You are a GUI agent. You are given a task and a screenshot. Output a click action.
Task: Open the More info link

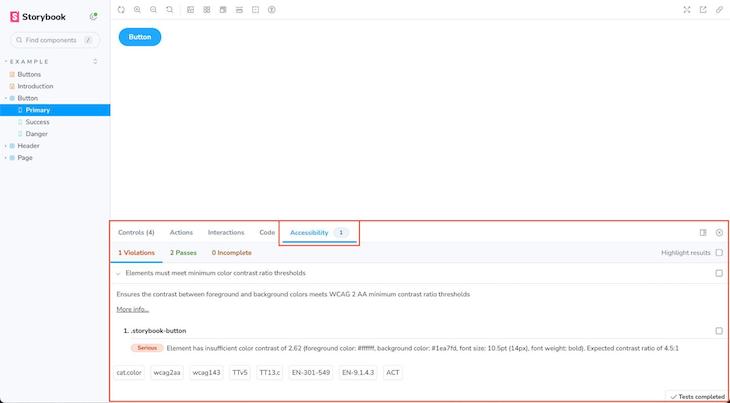point(132,309)
